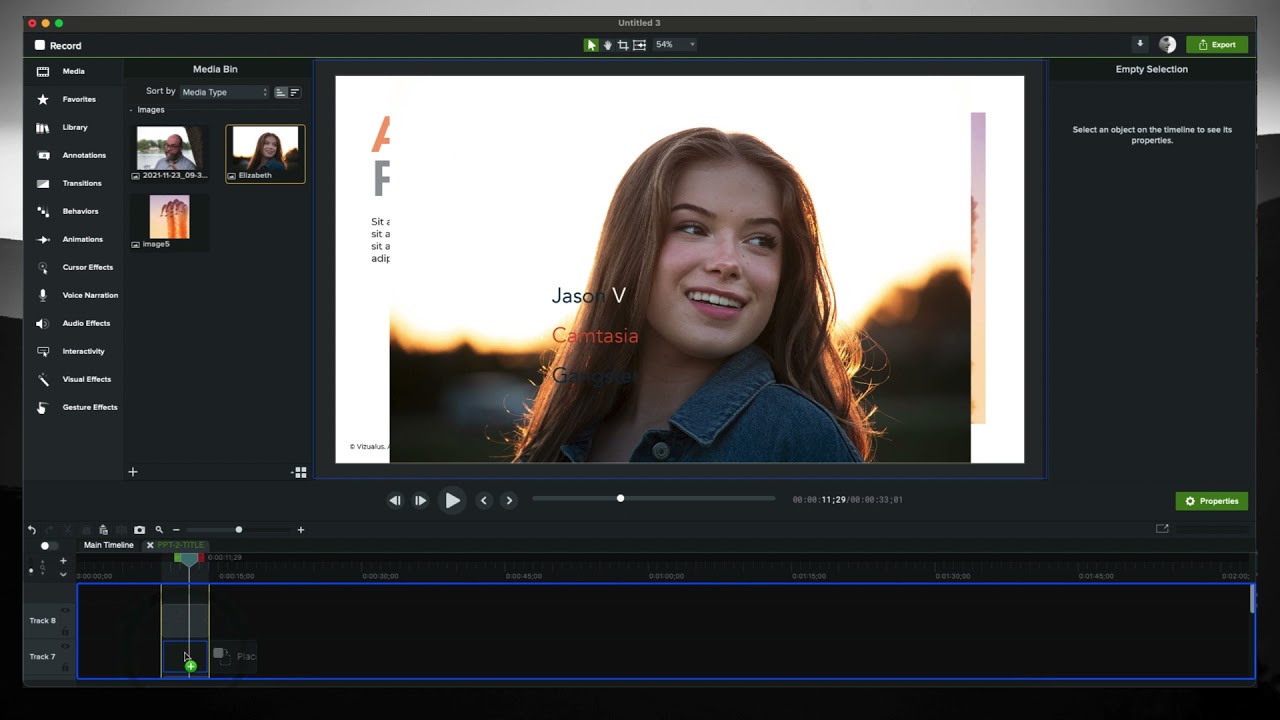Collapse the Images group in Media Bin
This screenshot has width=1280, height=720.
[131, 110]
